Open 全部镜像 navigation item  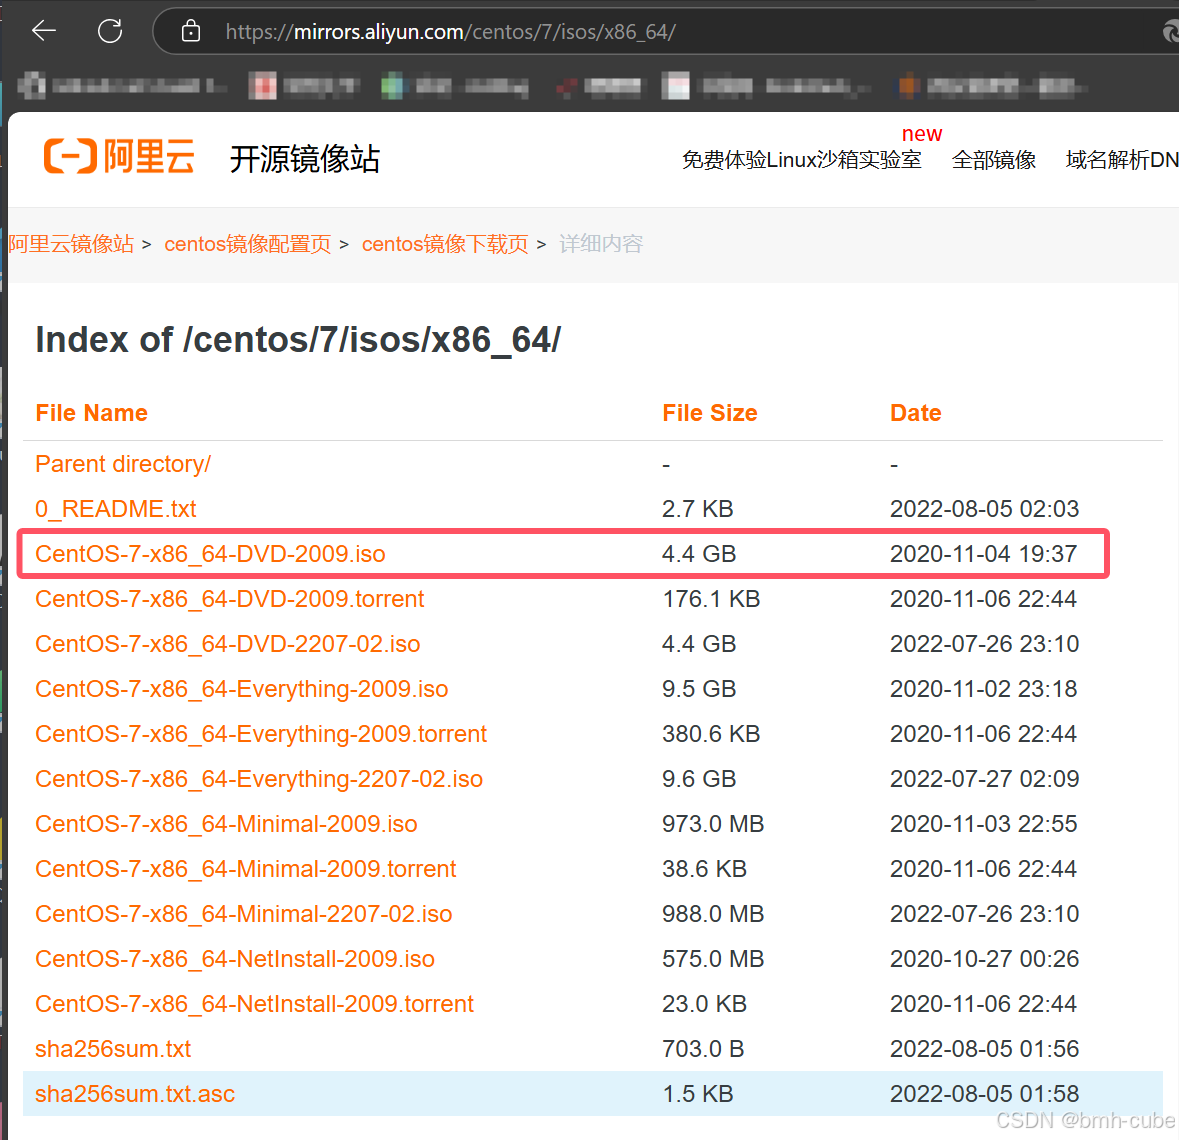[x=994, y=159]
